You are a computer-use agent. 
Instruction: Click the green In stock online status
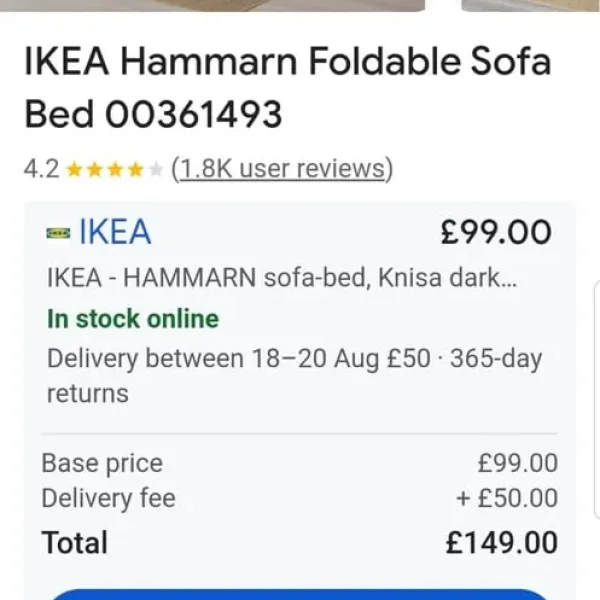pos(132,319)
